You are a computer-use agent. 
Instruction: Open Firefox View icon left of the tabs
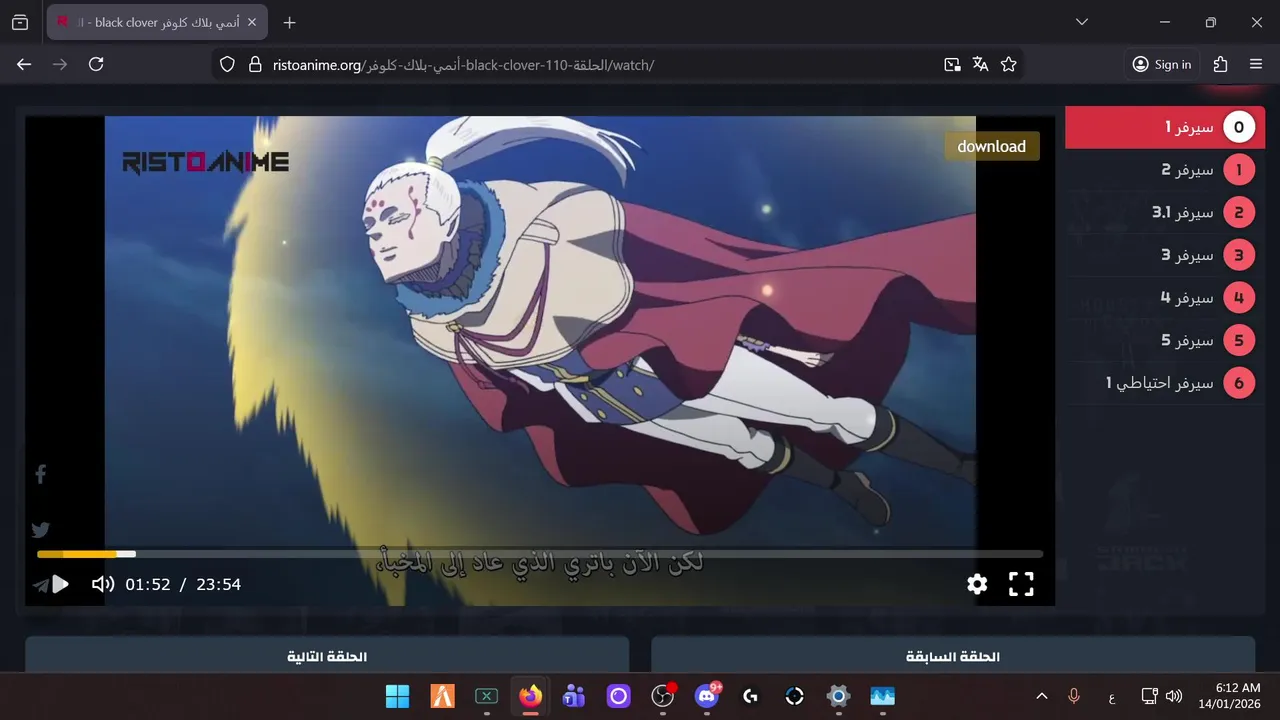coord(20,22)
